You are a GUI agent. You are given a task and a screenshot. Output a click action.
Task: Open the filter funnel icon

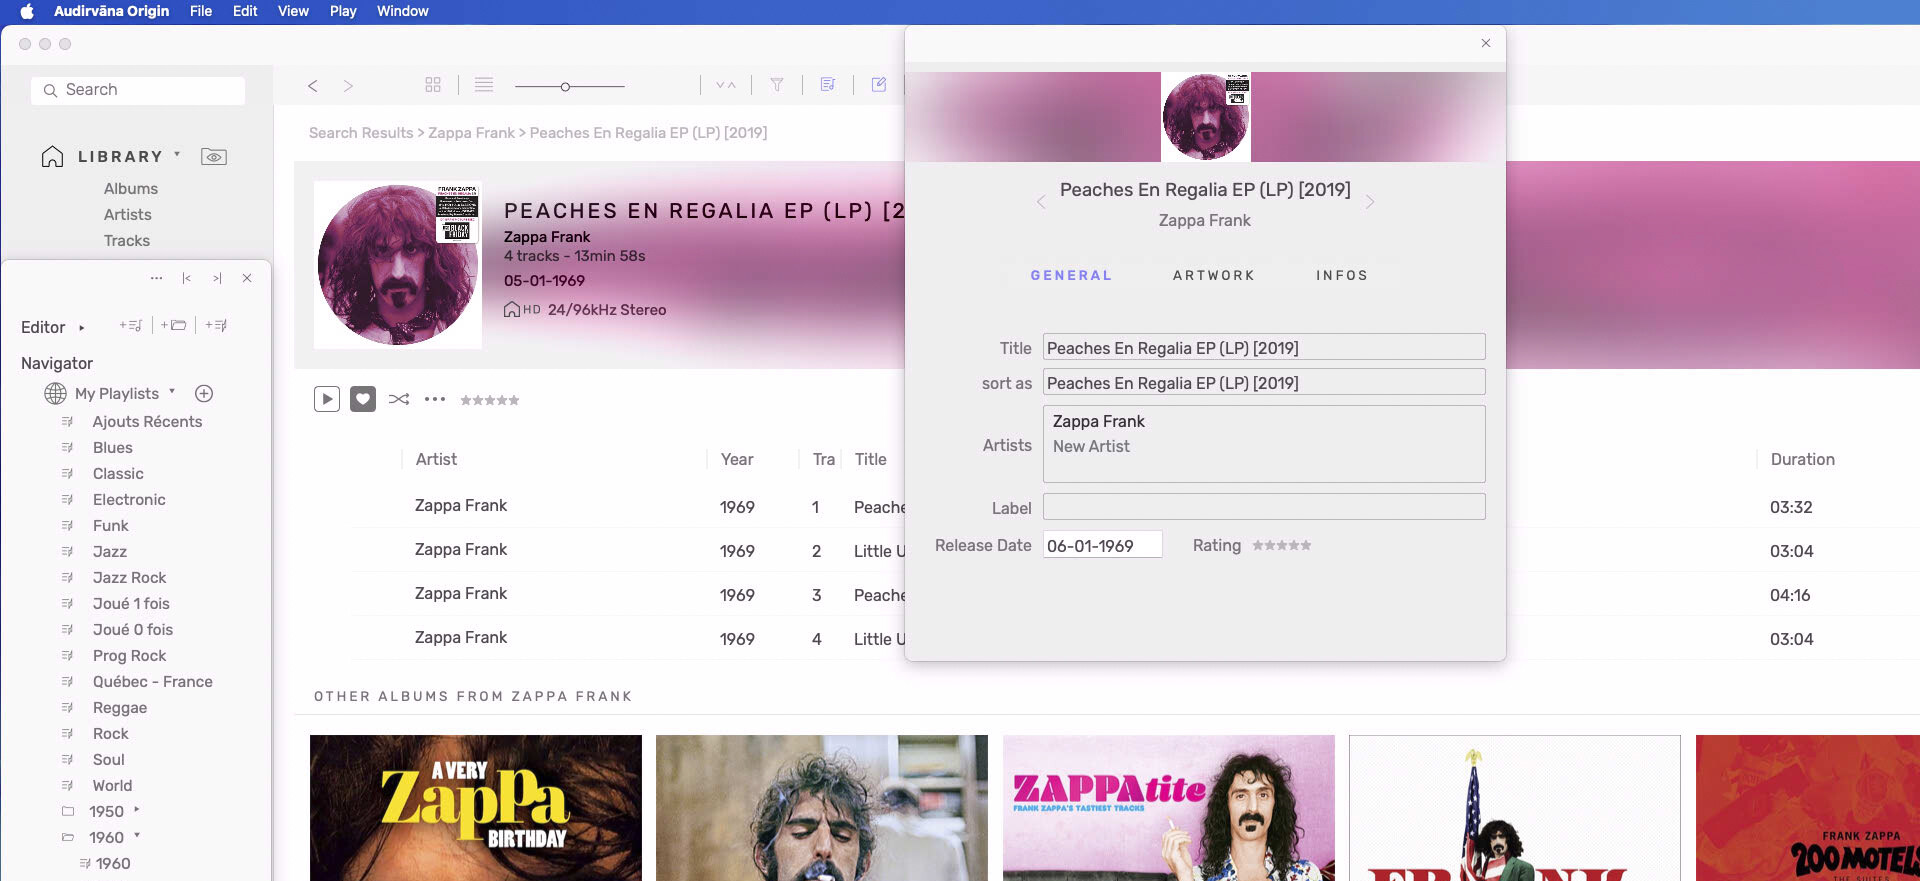[x=777, y=85]
